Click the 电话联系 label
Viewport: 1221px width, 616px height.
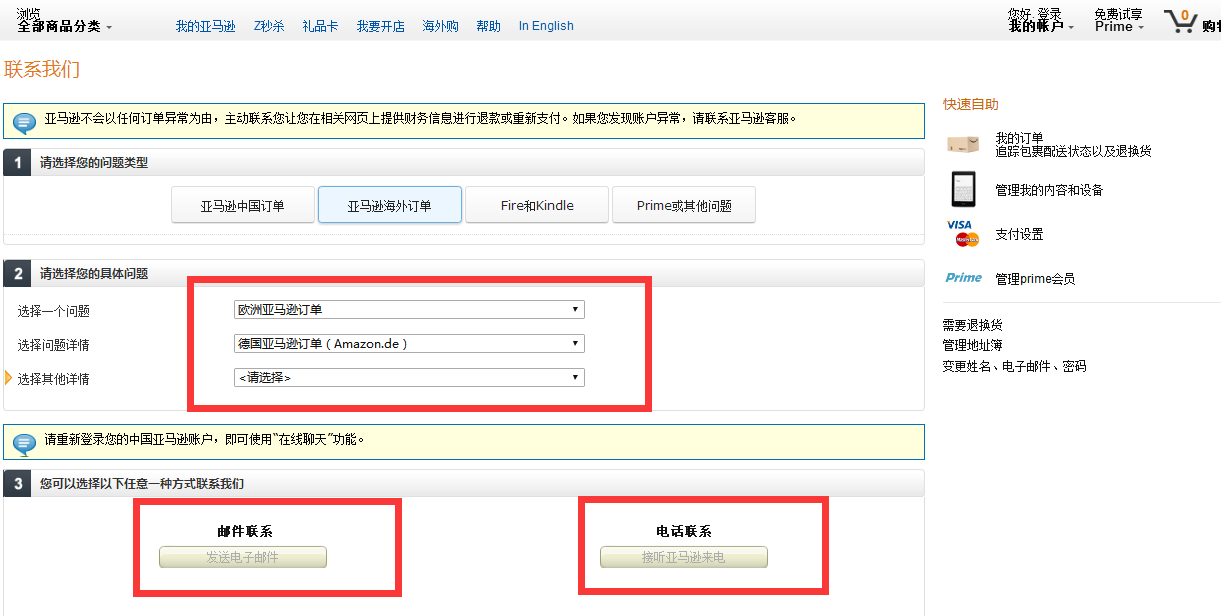tap(684, 531)
